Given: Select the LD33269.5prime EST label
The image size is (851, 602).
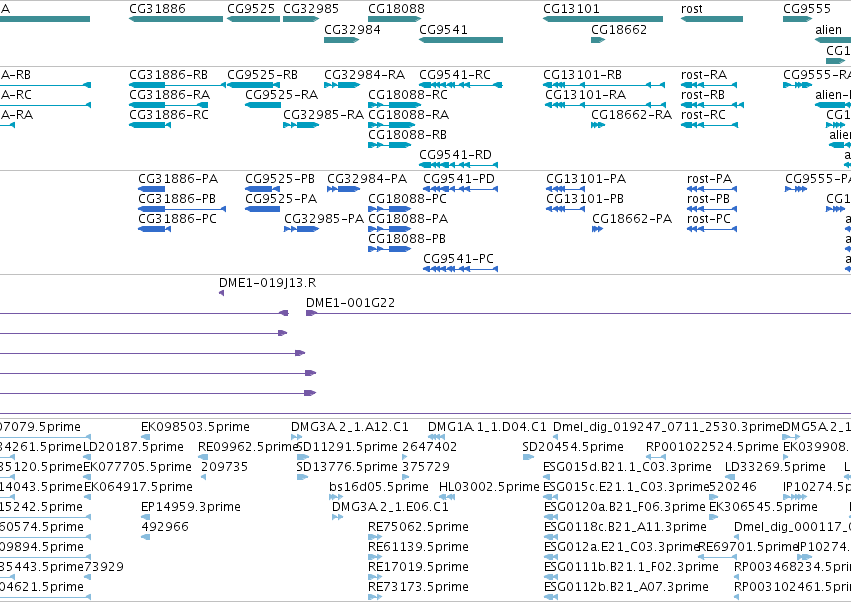Looking at the screenshot, I should click(x=776, y=467).
